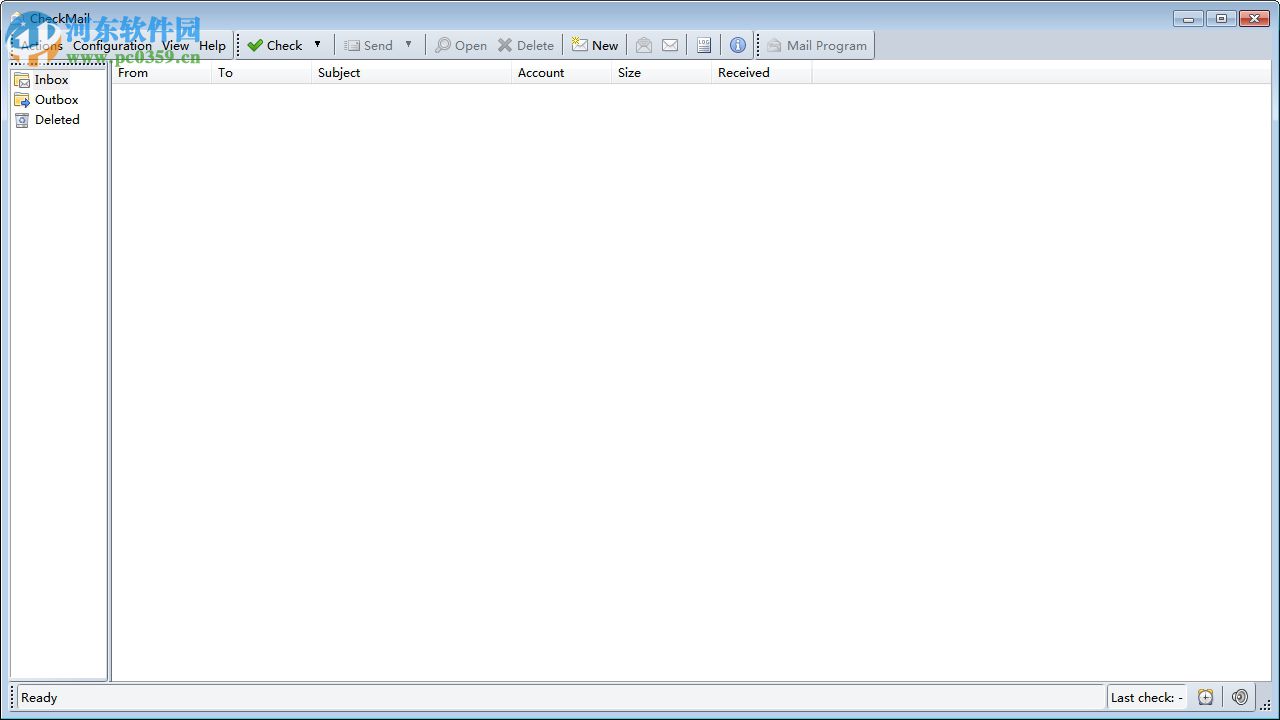Toggle the speaker sound icon

pyautogui.click(x=1240, y=698)
